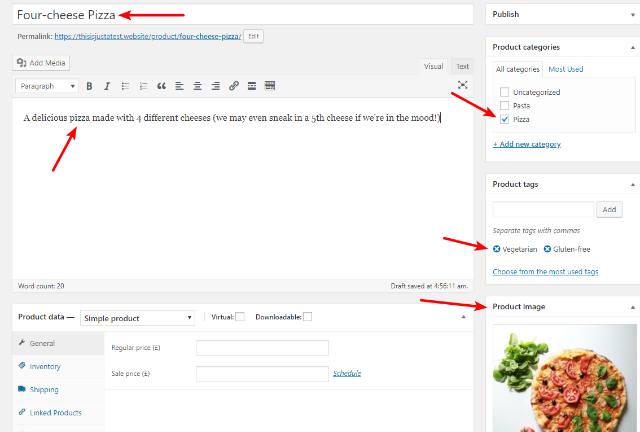Open the All categories tab

coord(518,69)
